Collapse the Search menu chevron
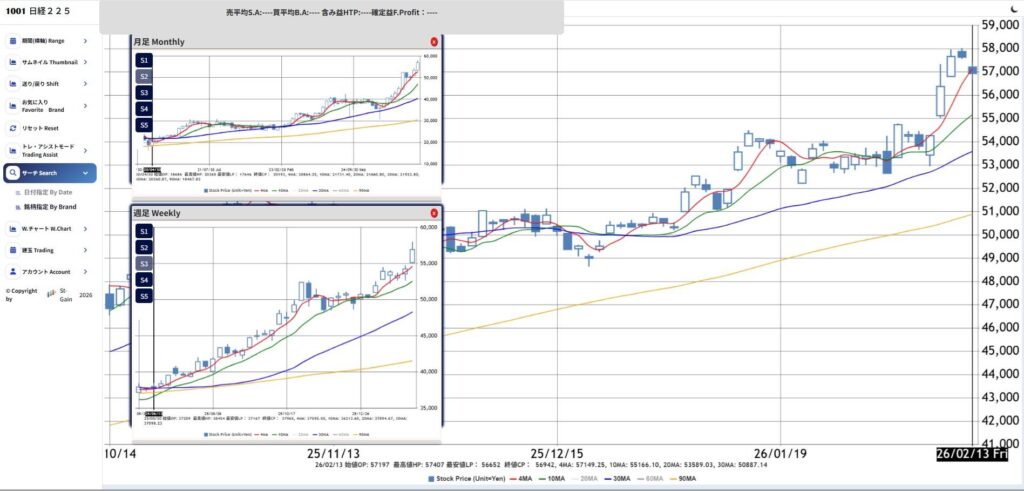The height and width of the screenshot is (491, 1024). coord(85,173)
